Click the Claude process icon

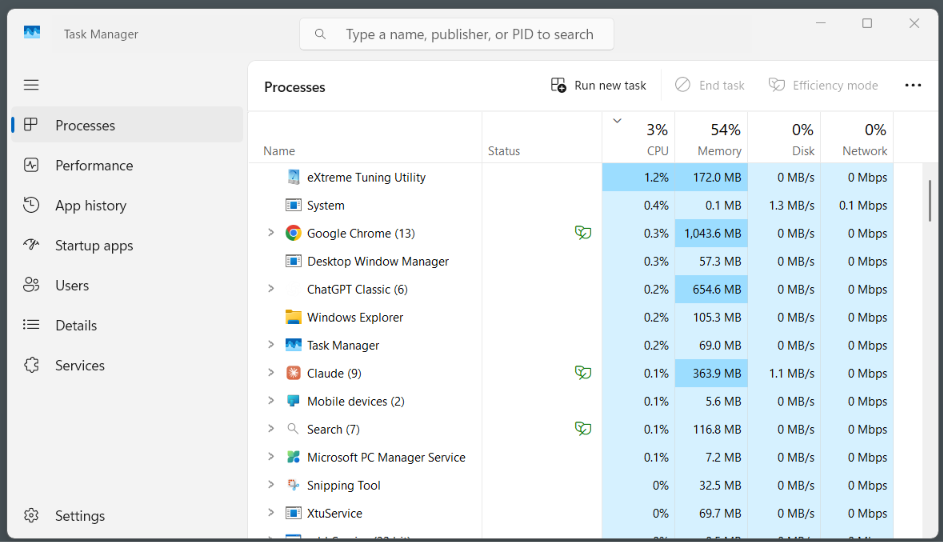click(293, 373)
